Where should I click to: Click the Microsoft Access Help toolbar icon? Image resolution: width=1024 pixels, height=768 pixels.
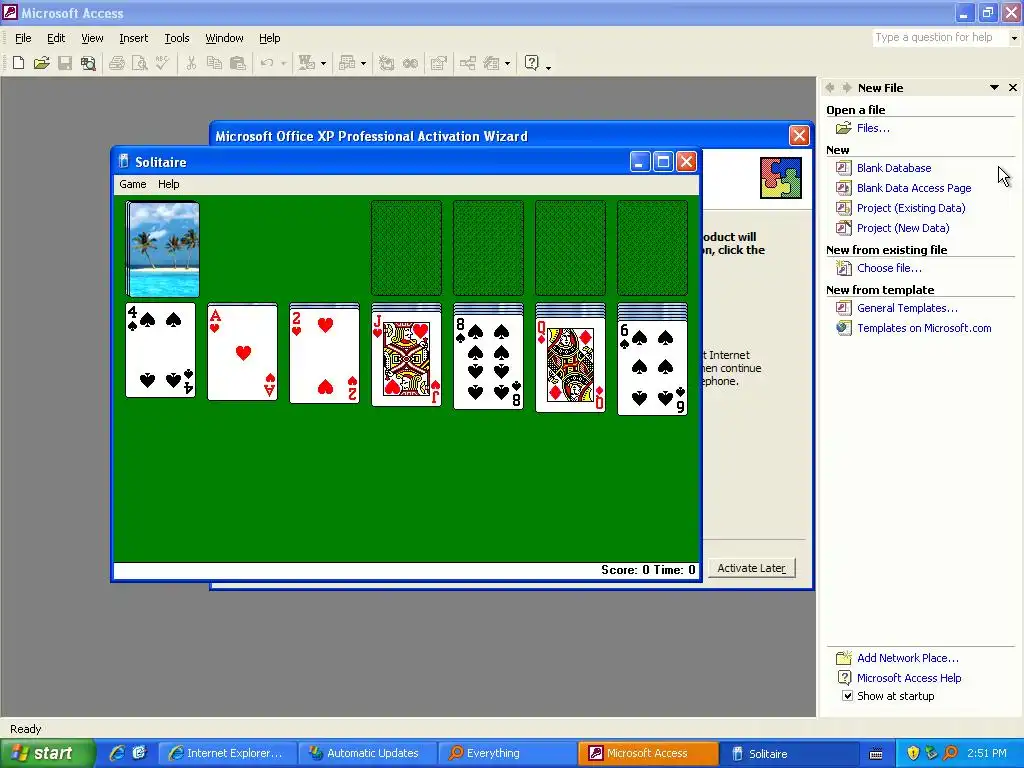pos(532,63)
